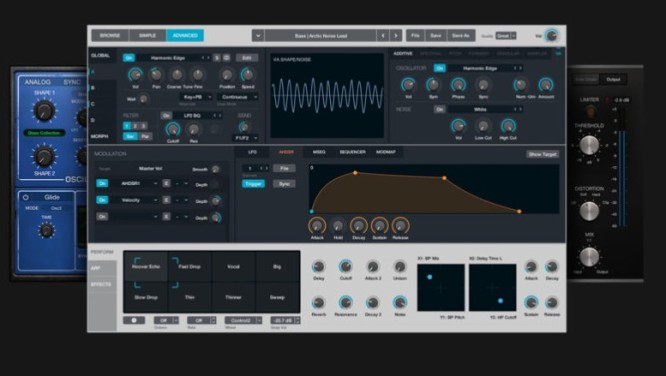Adjust the oscillator Amount knob
The height and width of the screenshot is (376, 666).
(x=546, y=85)
